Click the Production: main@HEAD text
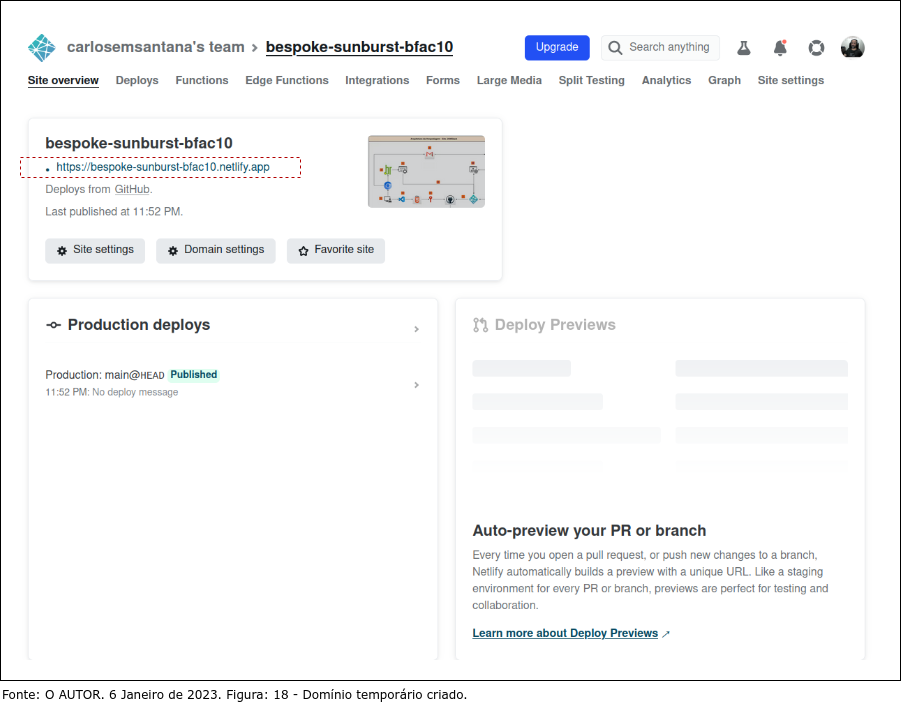This screenshot has height=711, width=901. point(105,375)
